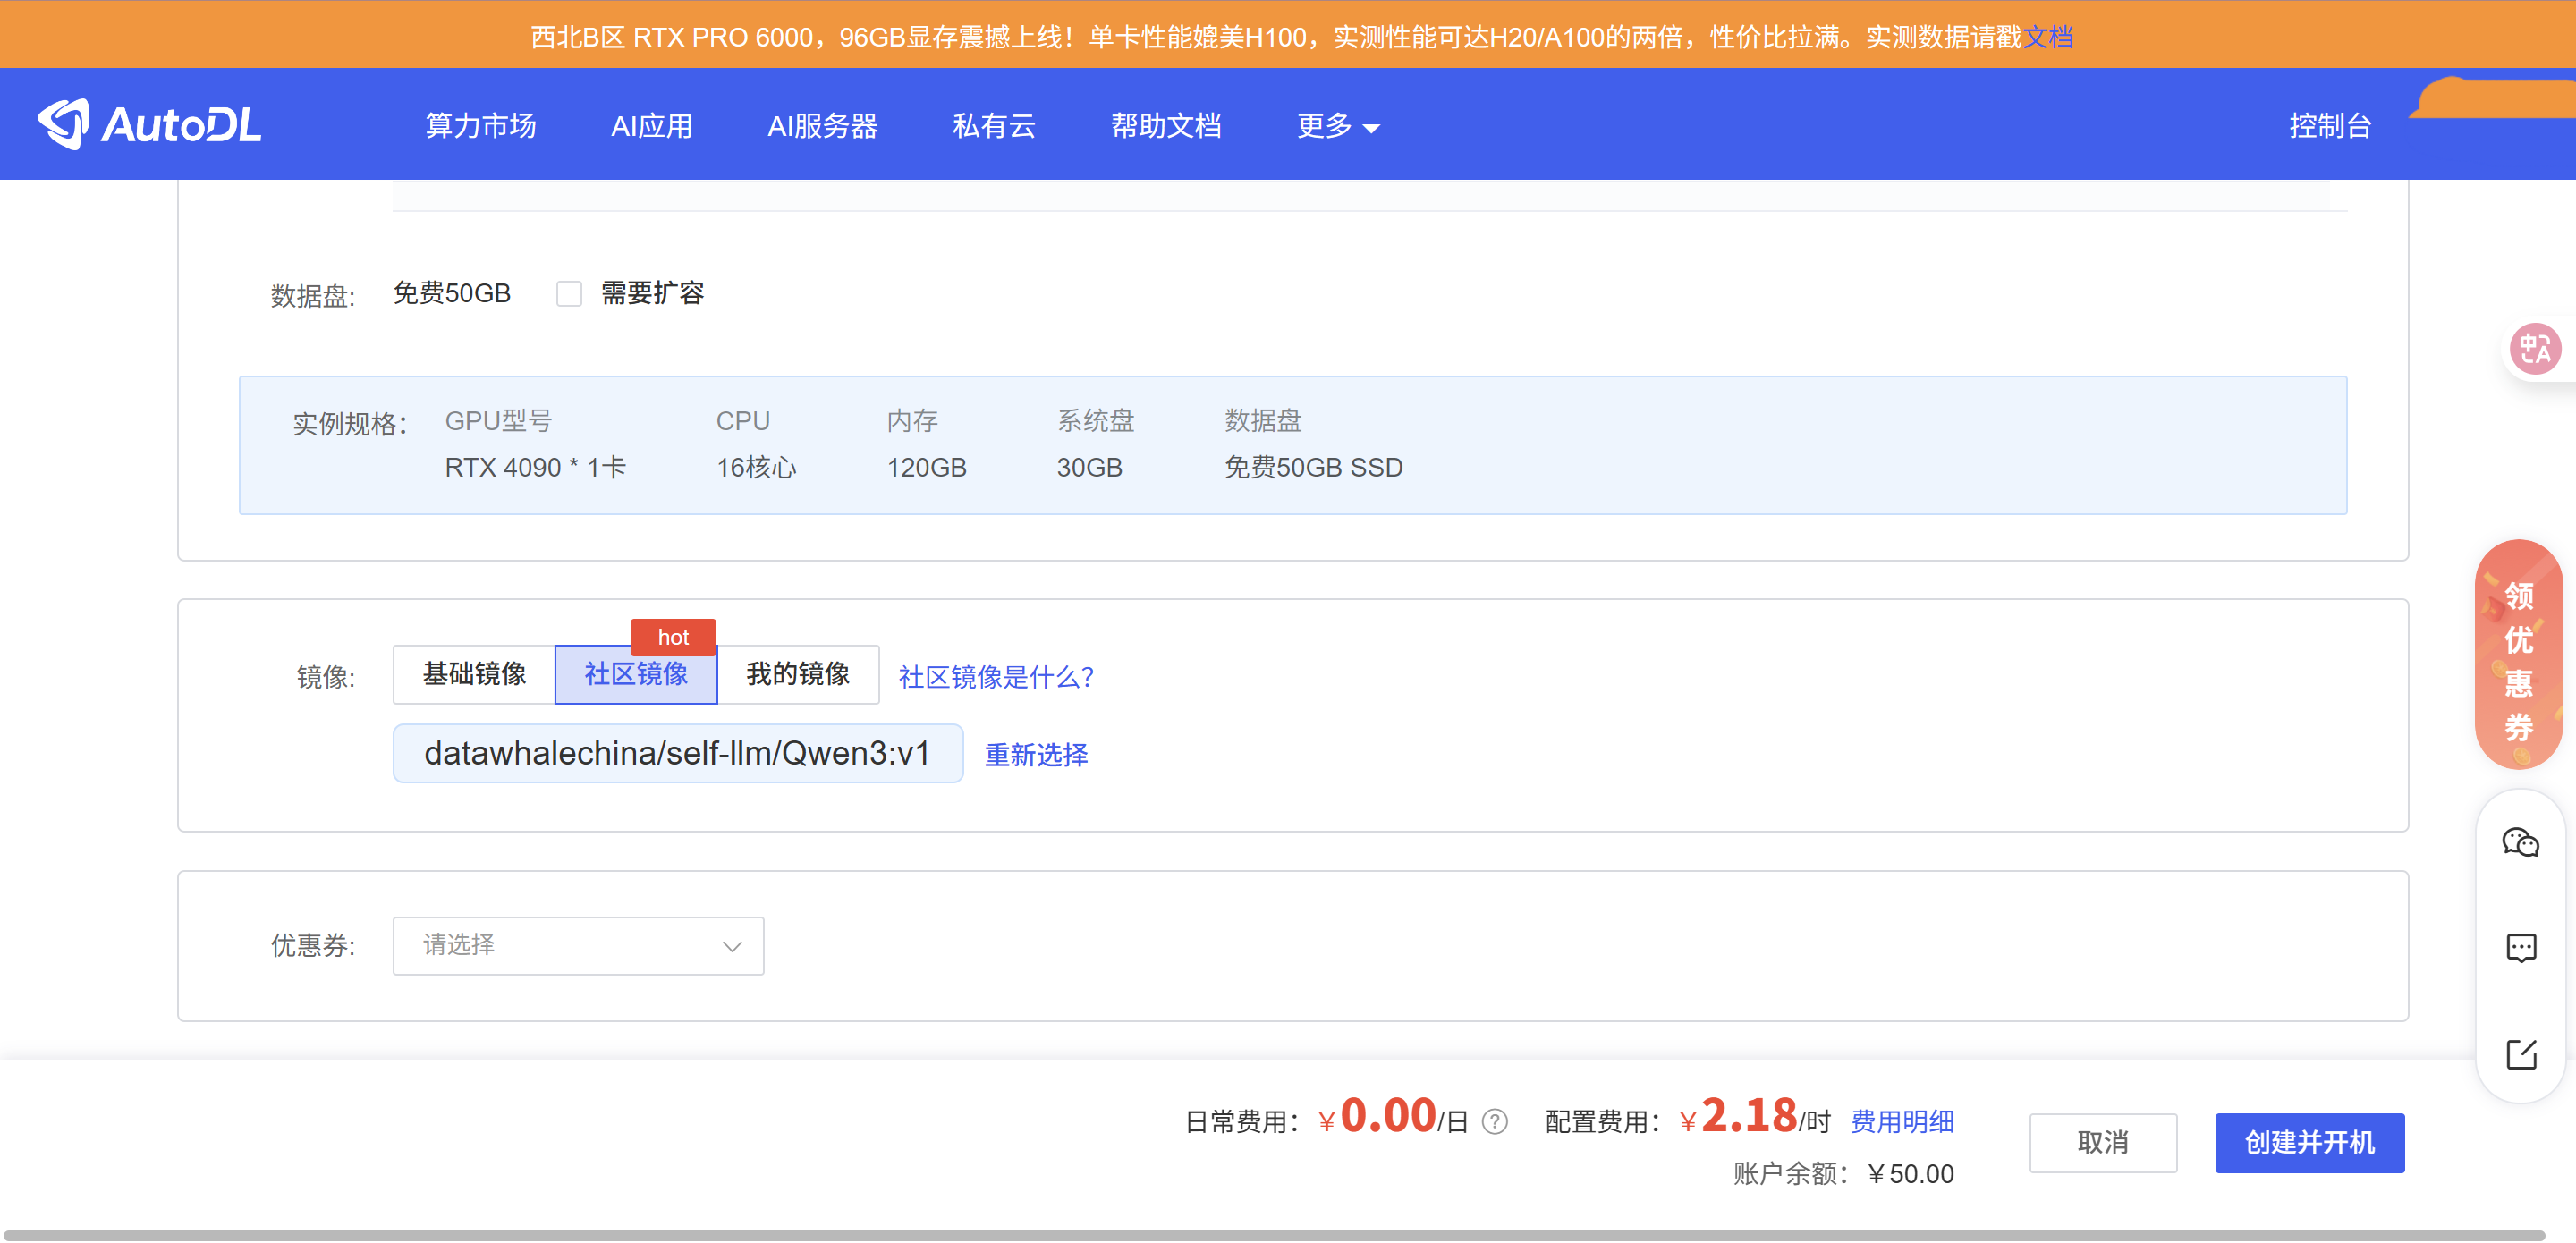The width and height of the screenshot is (2576, 1243).
Task: Click the 创建并开机 button
Action: click(2309, 1143)
